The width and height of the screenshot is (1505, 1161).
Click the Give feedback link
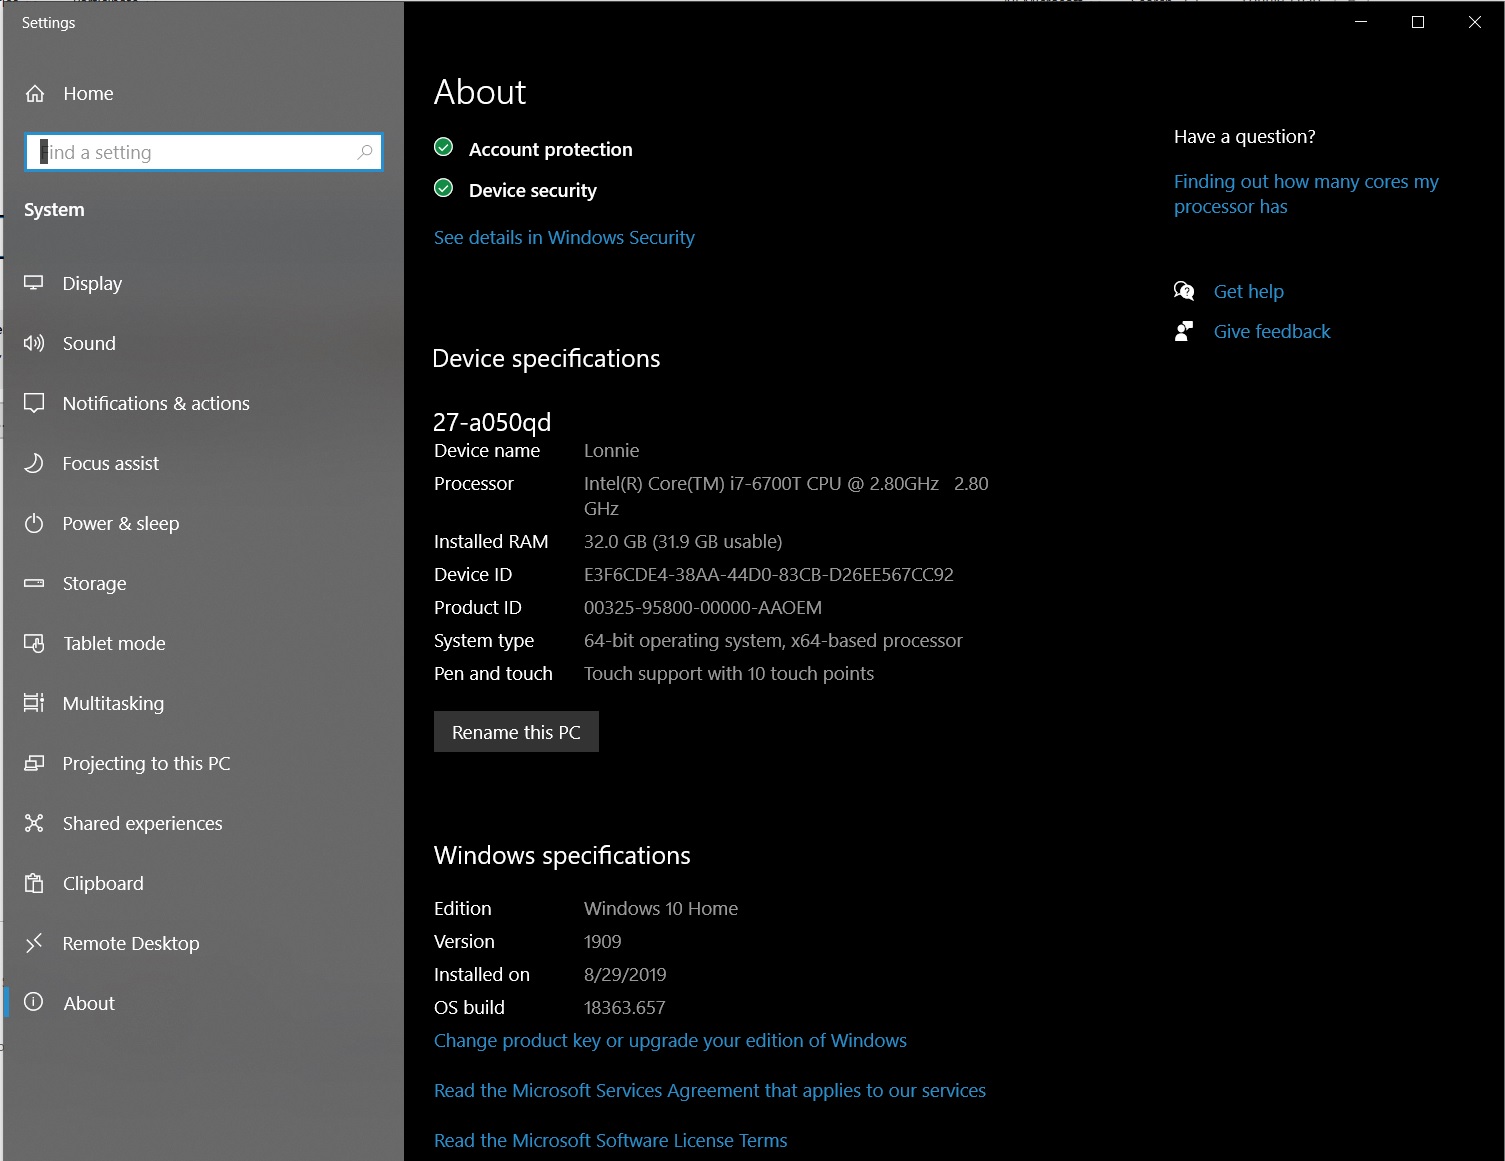click(1272, 331)
